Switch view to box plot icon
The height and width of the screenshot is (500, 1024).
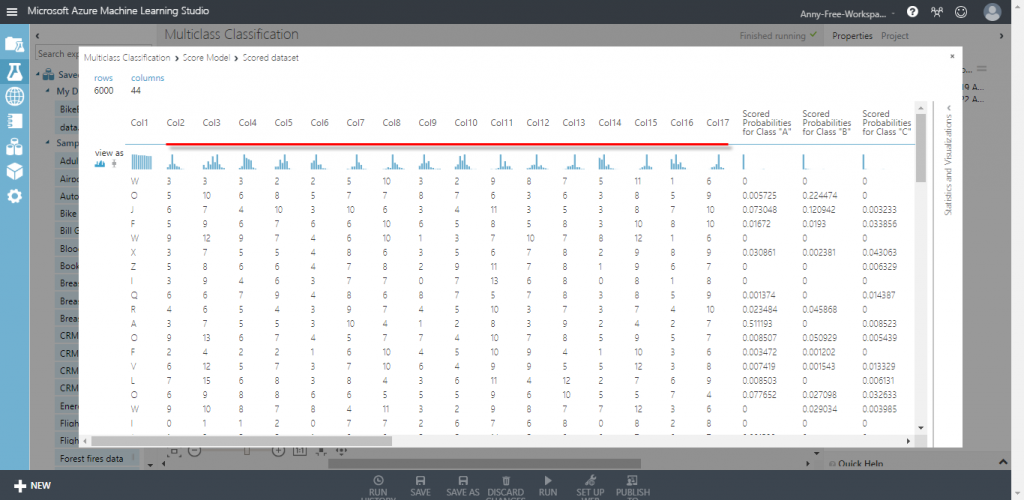tap(115, 164)
